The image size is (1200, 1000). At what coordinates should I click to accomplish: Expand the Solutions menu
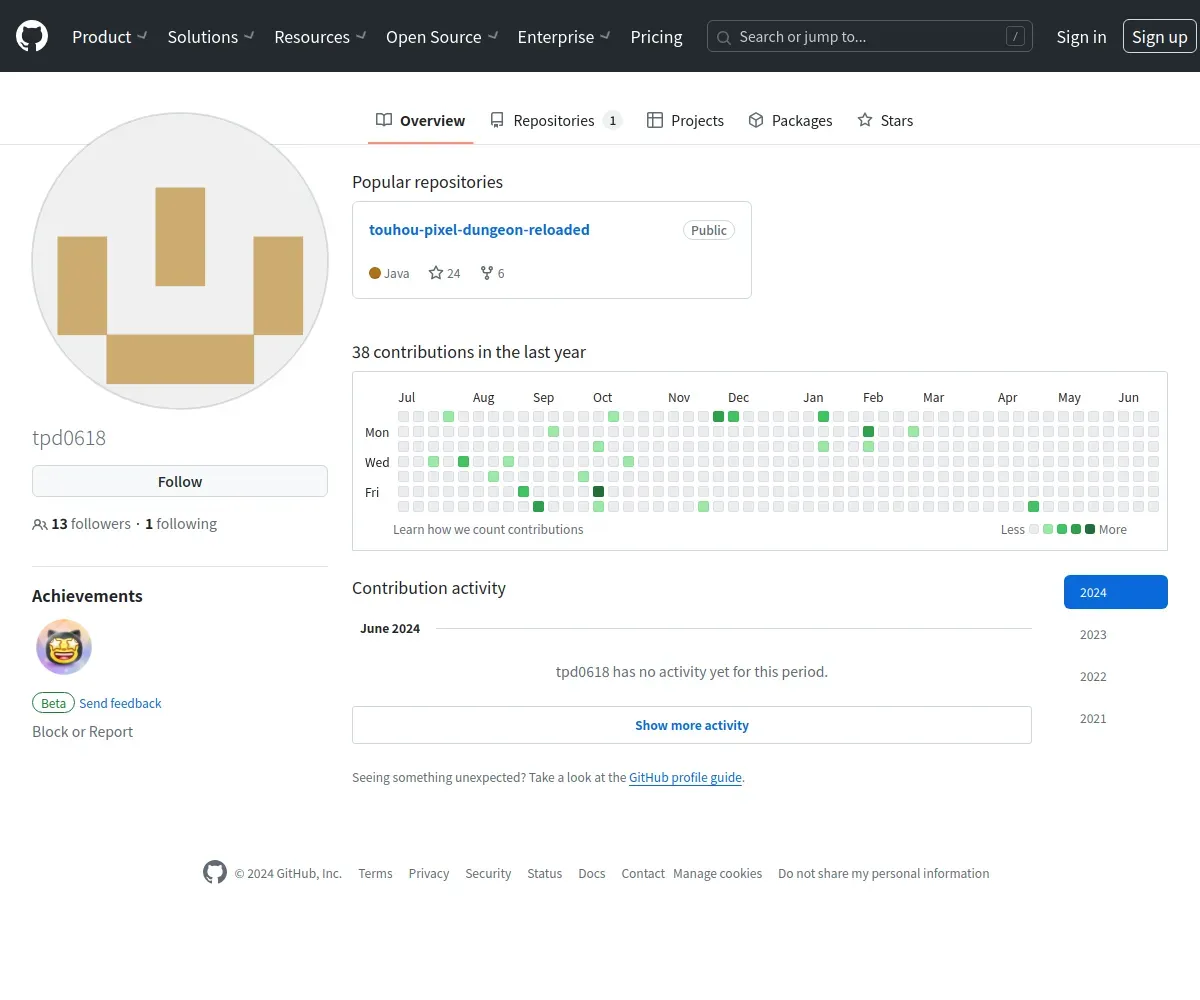tap(211, 37)
